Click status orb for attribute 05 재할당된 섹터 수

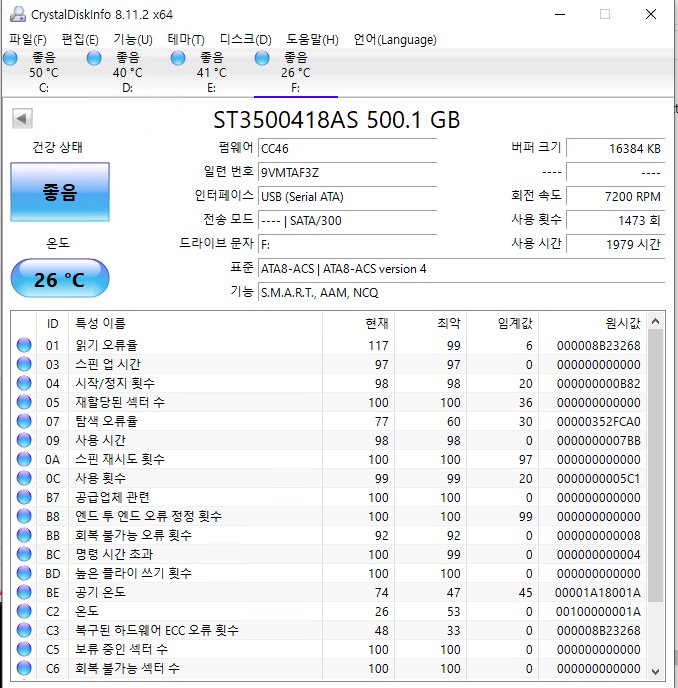[x=24, y=402]
